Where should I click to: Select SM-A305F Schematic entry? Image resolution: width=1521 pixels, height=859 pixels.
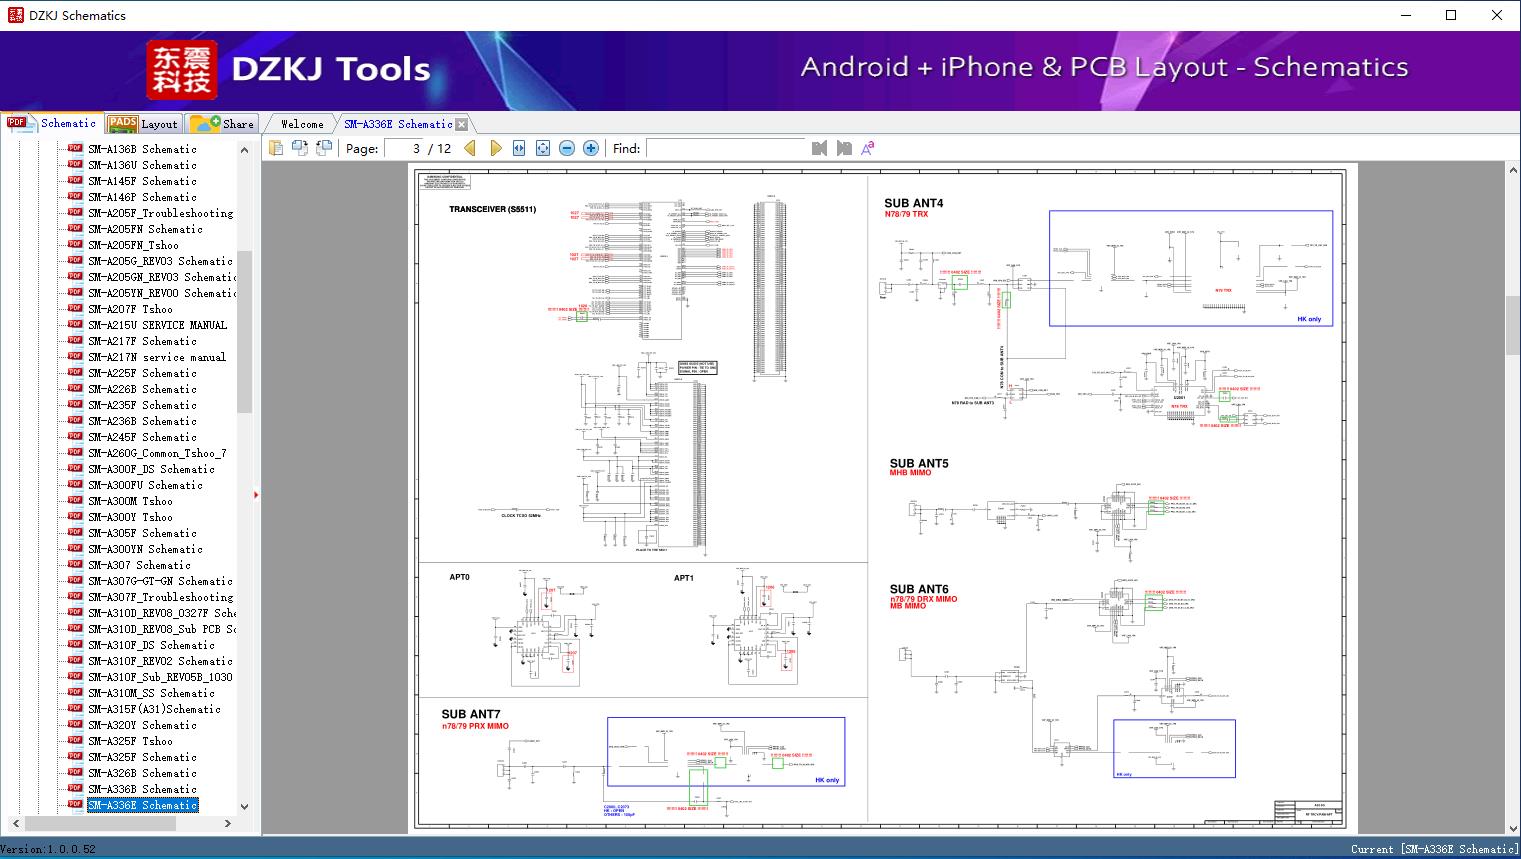click(142, 533)
